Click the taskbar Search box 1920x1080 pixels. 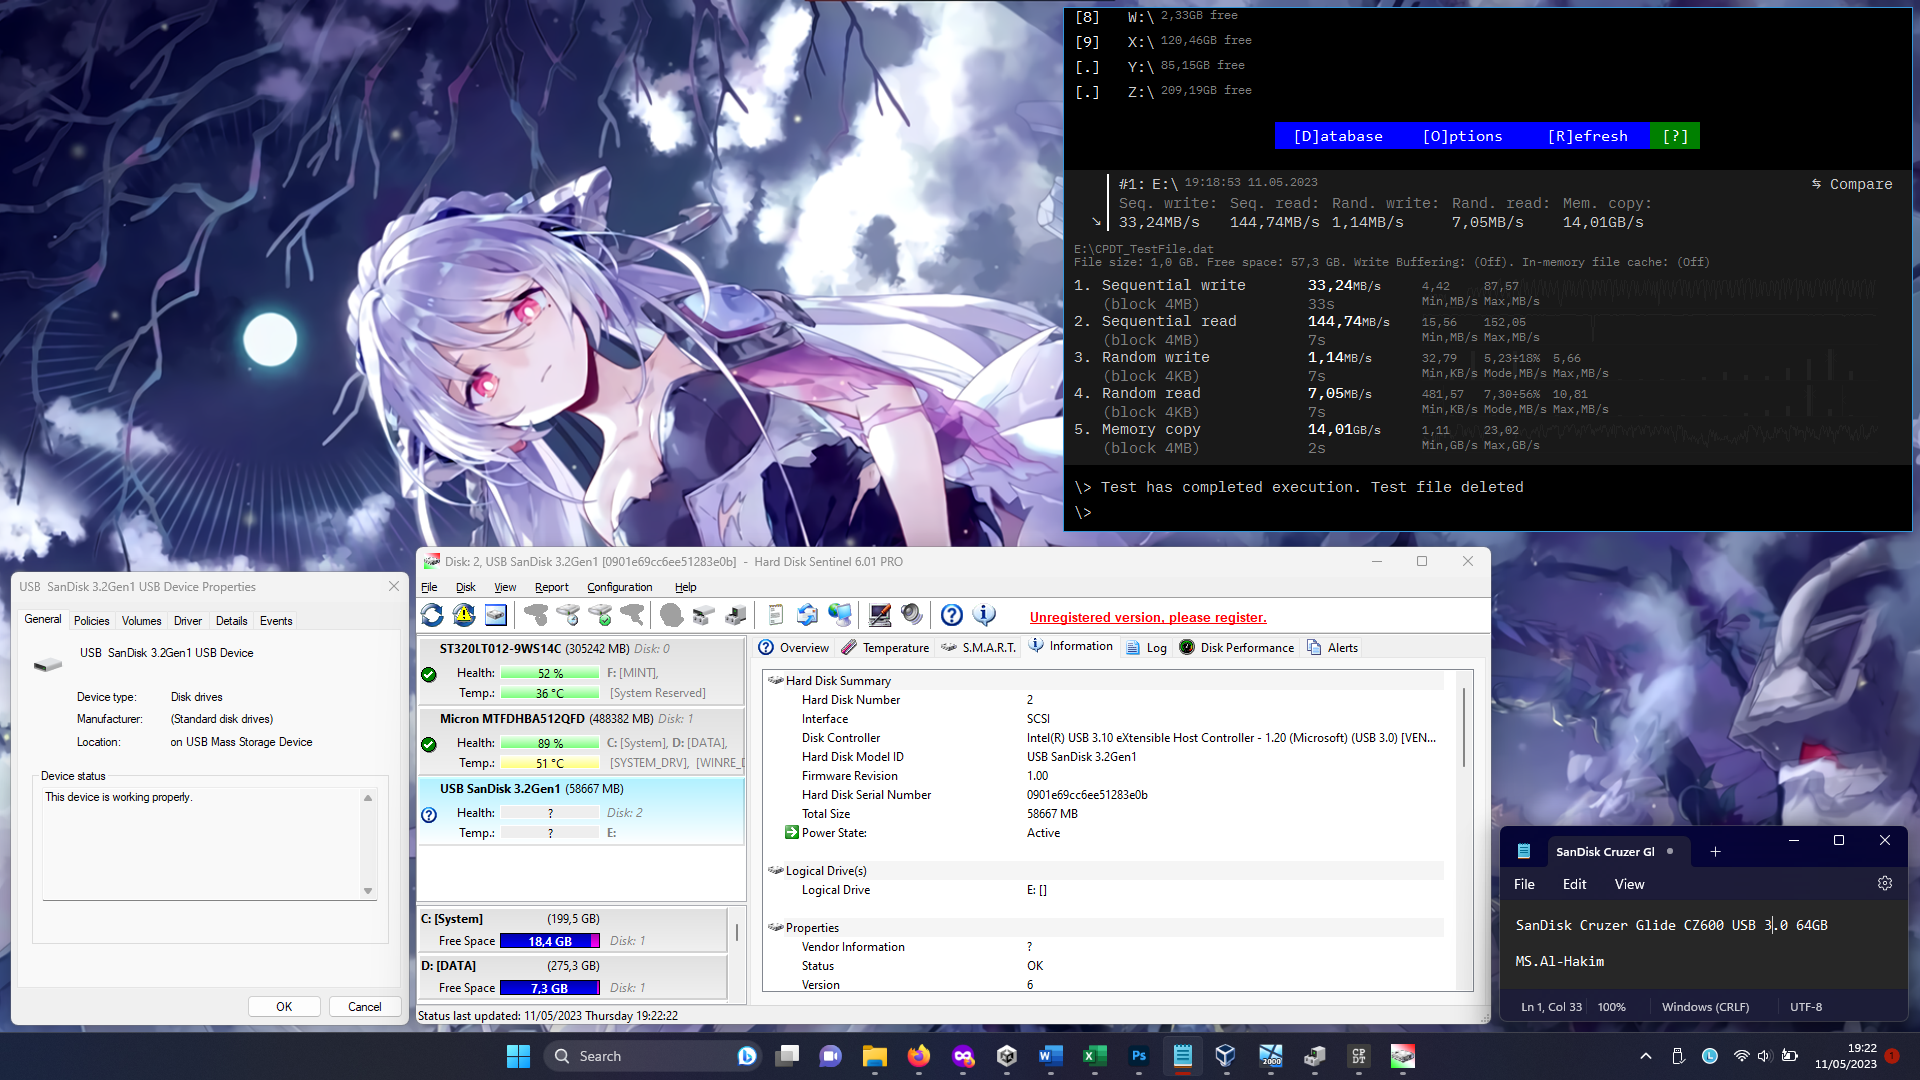[652, 1056]
